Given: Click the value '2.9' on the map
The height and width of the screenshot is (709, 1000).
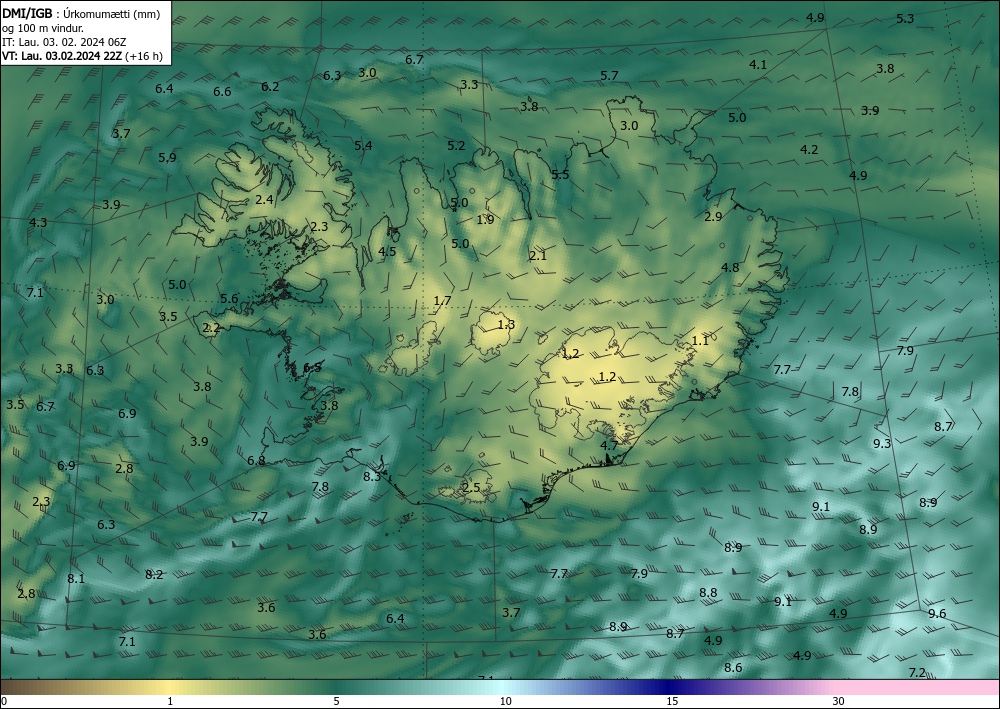Looking at the screenshot, I should click(x=713, y=217).
